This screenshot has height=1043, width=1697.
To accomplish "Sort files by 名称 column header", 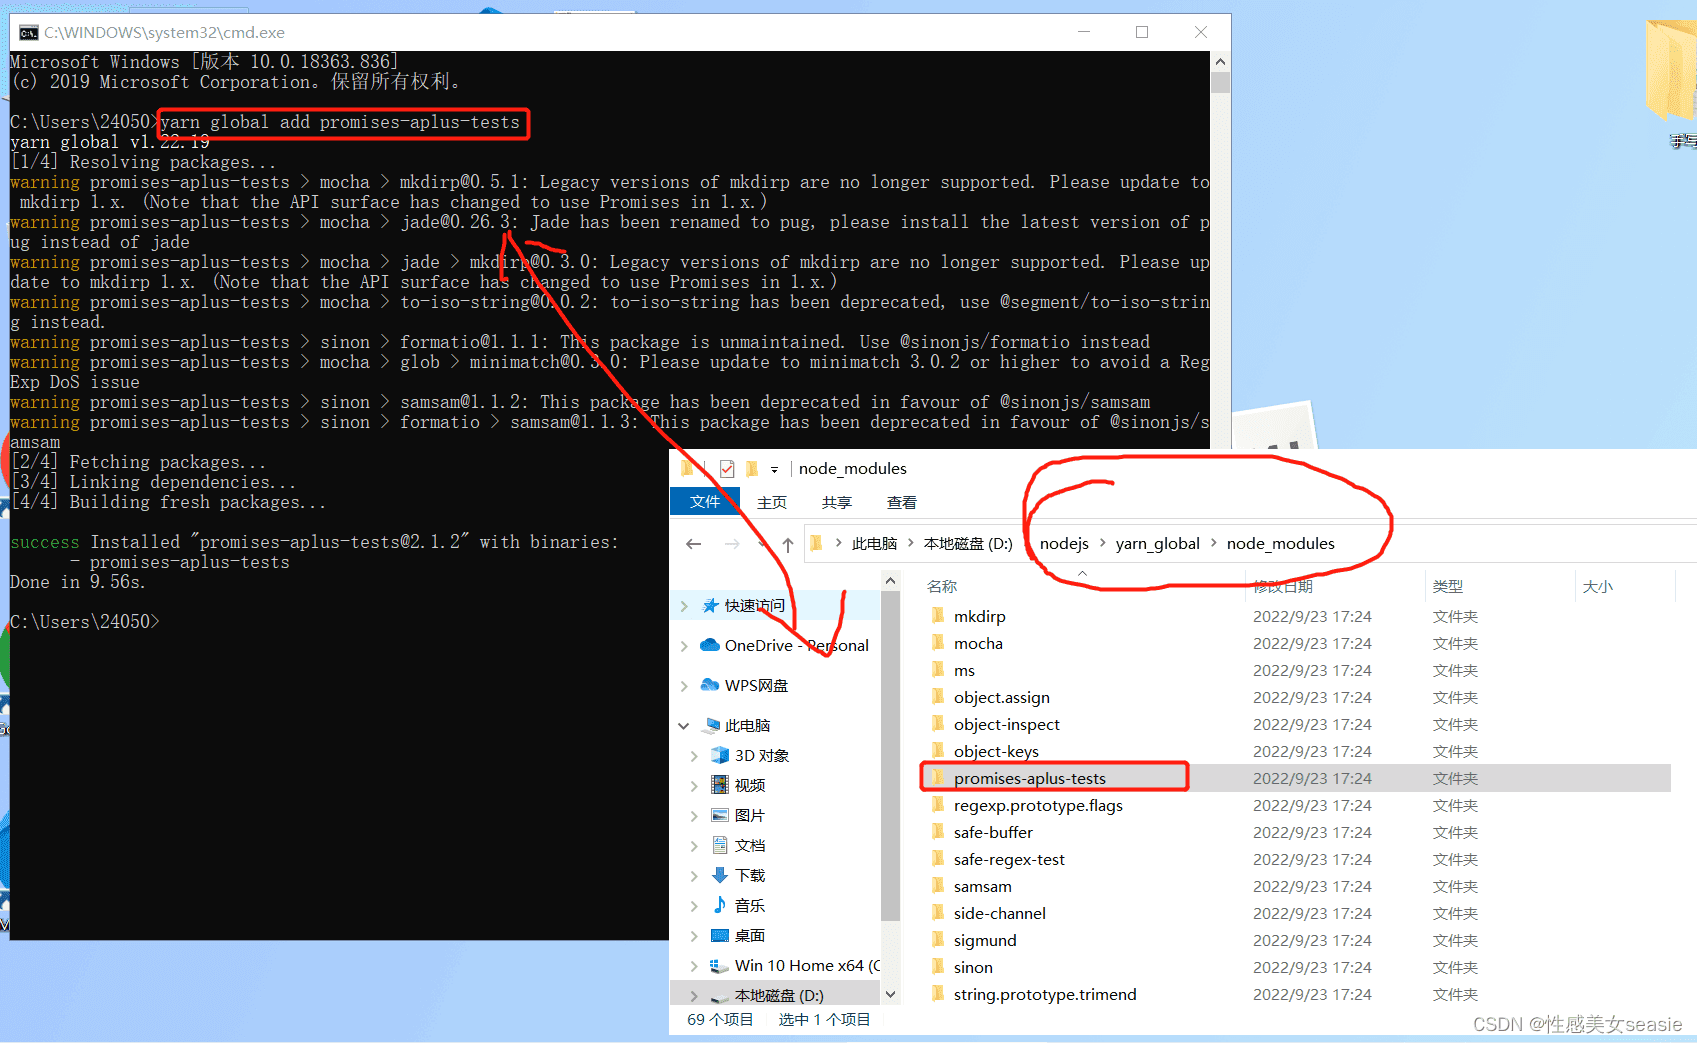I will [942, 587].
